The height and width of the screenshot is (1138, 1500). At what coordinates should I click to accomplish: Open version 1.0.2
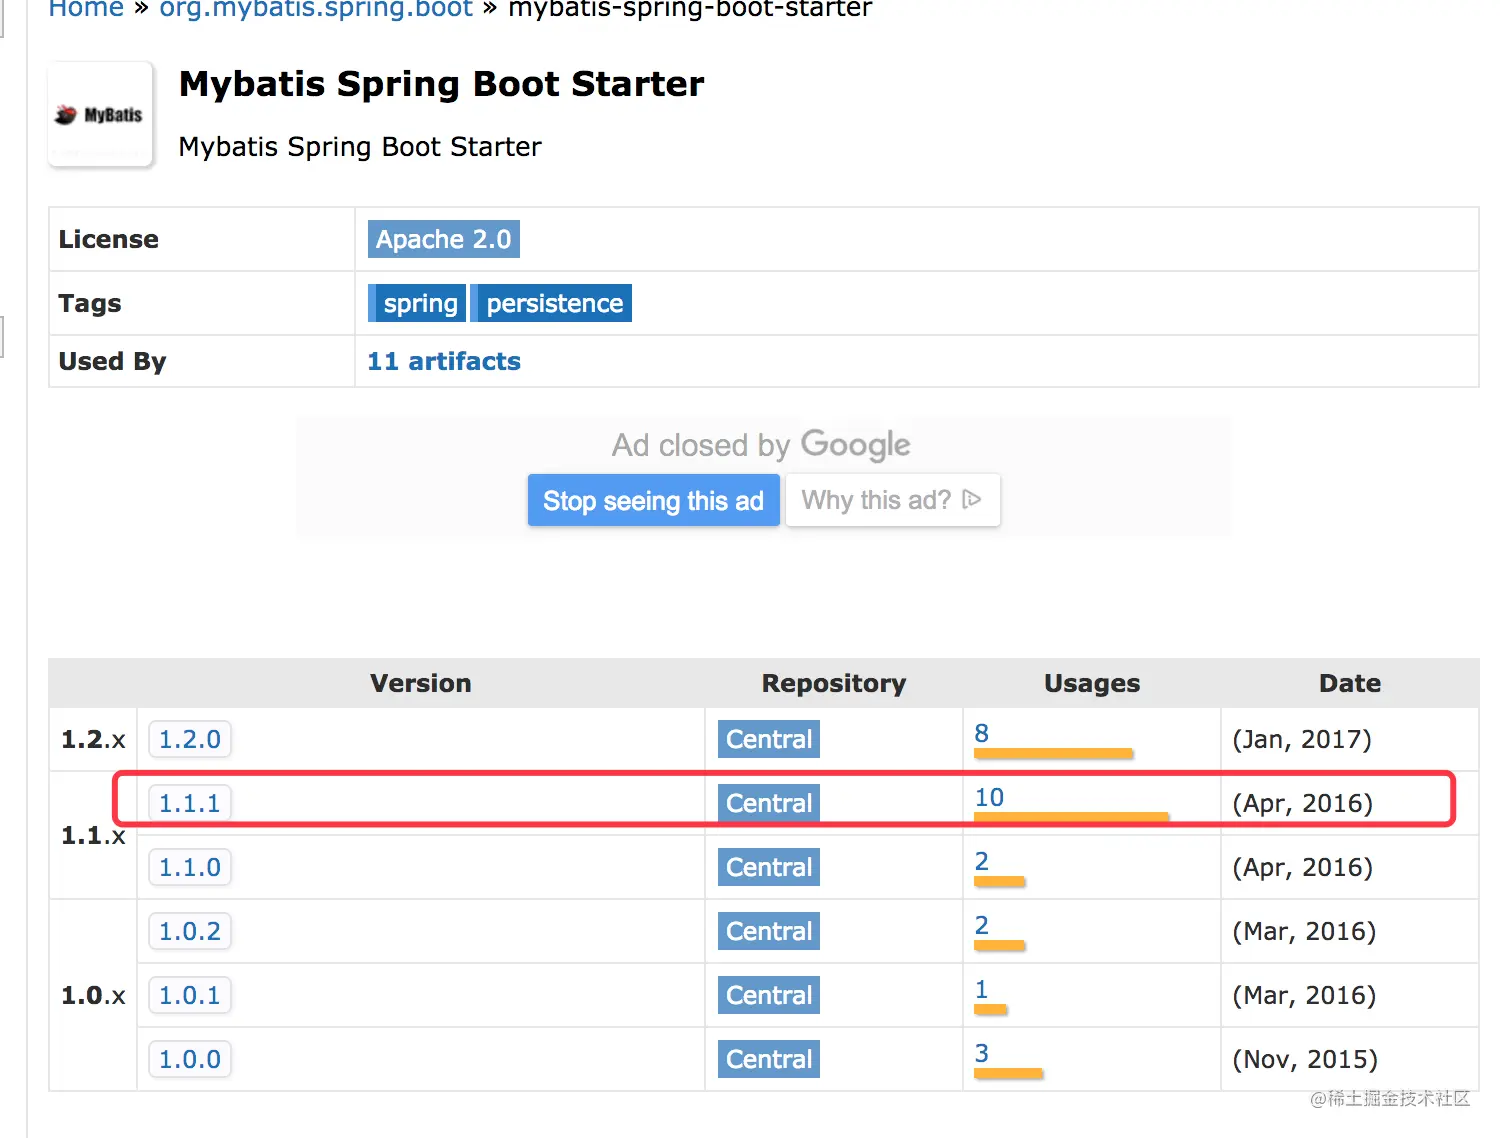(x=190, y=931)
